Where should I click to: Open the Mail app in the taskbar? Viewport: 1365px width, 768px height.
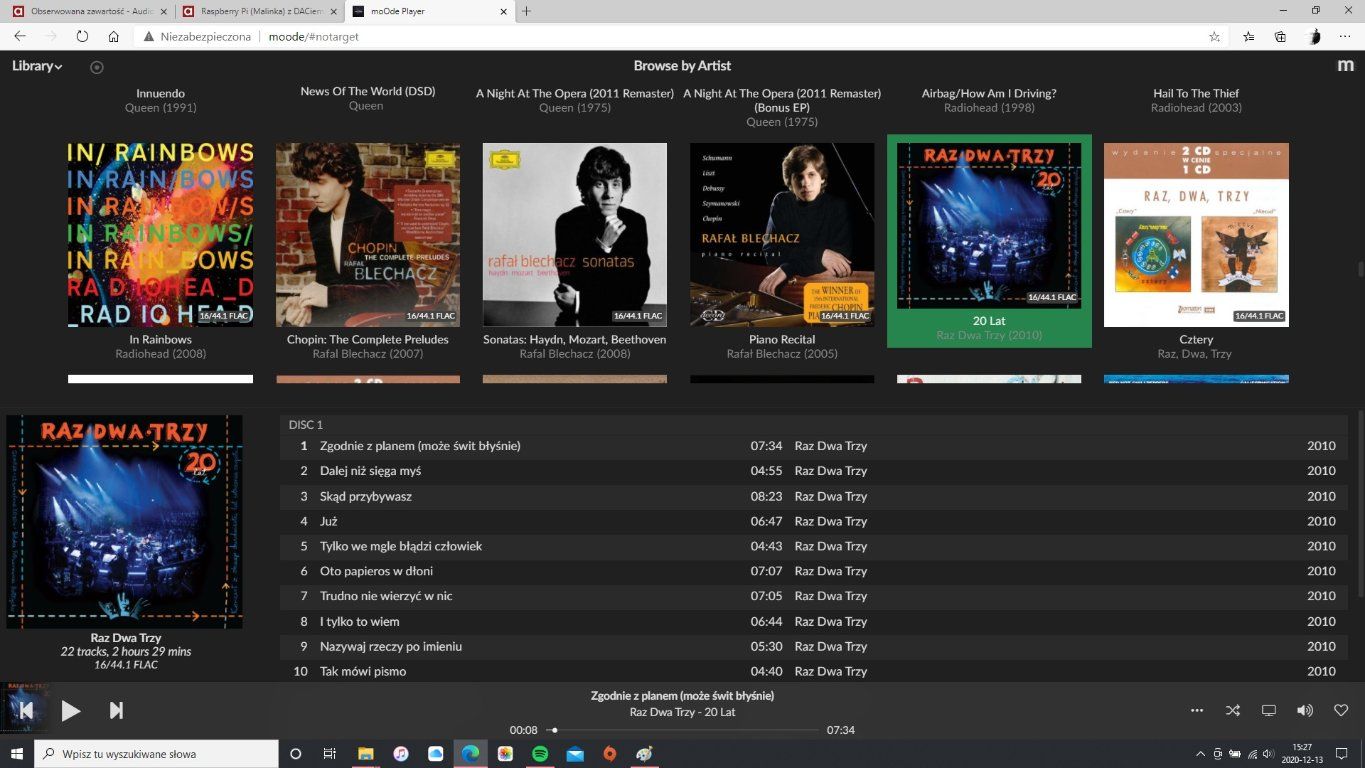575,753
